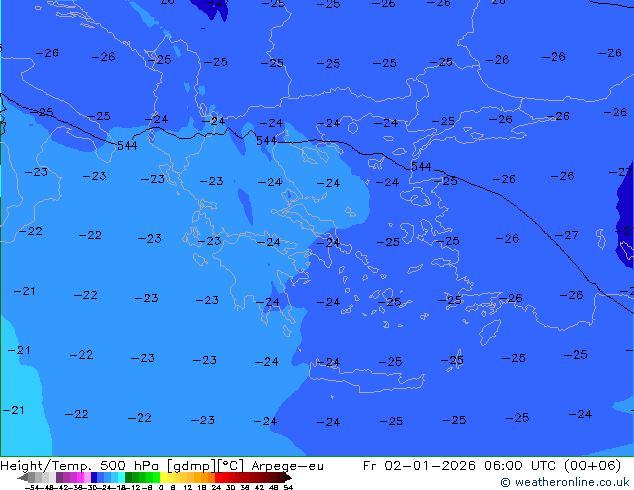The width and height of the screenshot is (634, 490).
Task: Click the '54' maximum value under the color scale
Action: pos(288,487)
